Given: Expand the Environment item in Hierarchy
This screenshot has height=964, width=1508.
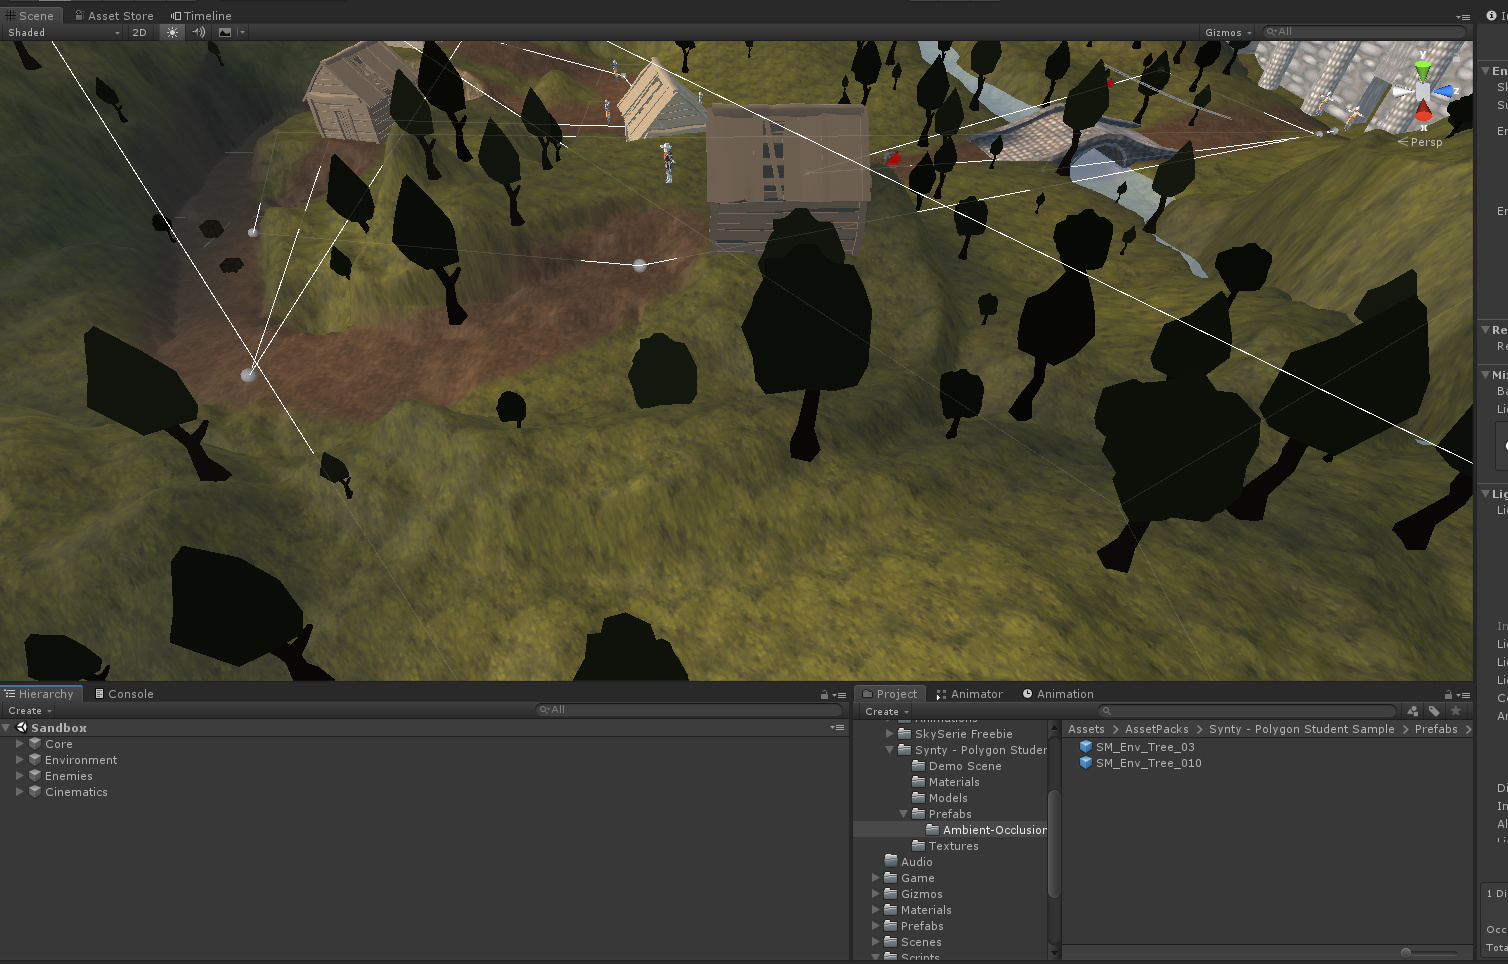Looking at the screenshot, I should (19, 759).
